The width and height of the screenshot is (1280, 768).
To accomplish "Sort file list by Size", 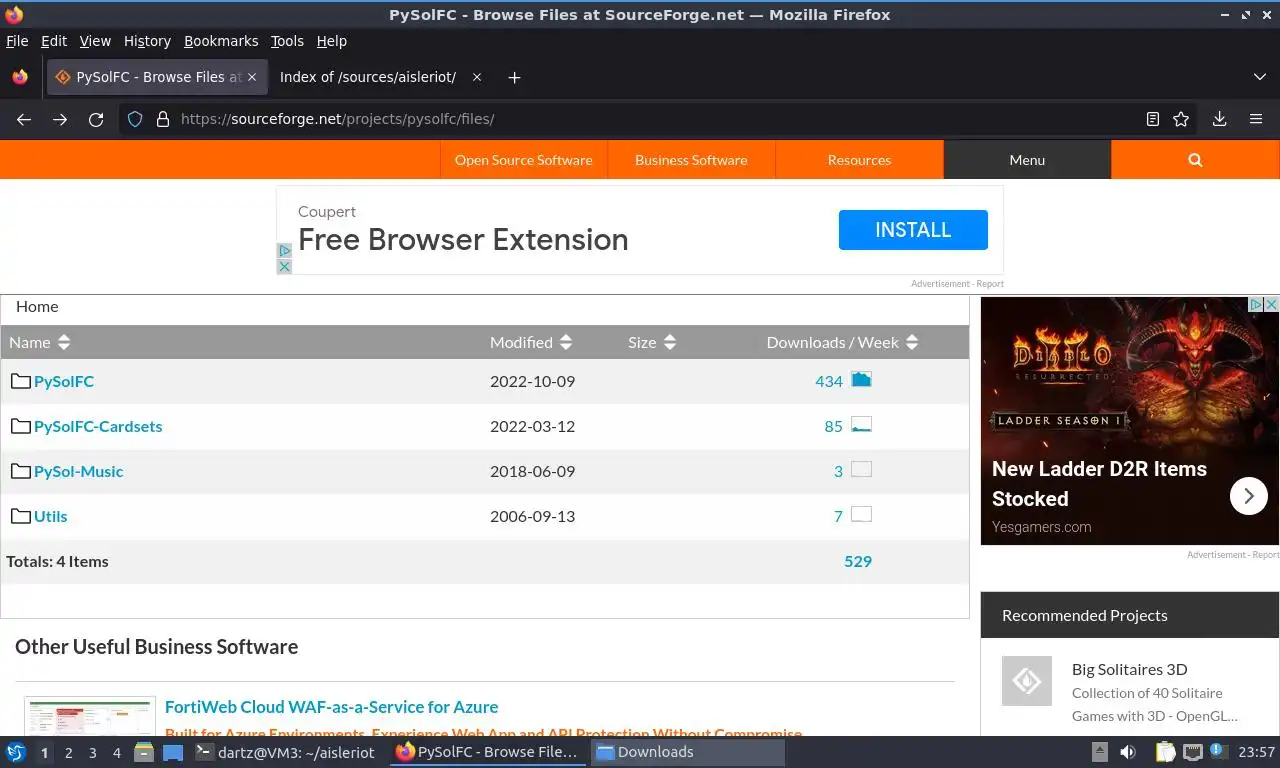I will [x=652, y=342].
